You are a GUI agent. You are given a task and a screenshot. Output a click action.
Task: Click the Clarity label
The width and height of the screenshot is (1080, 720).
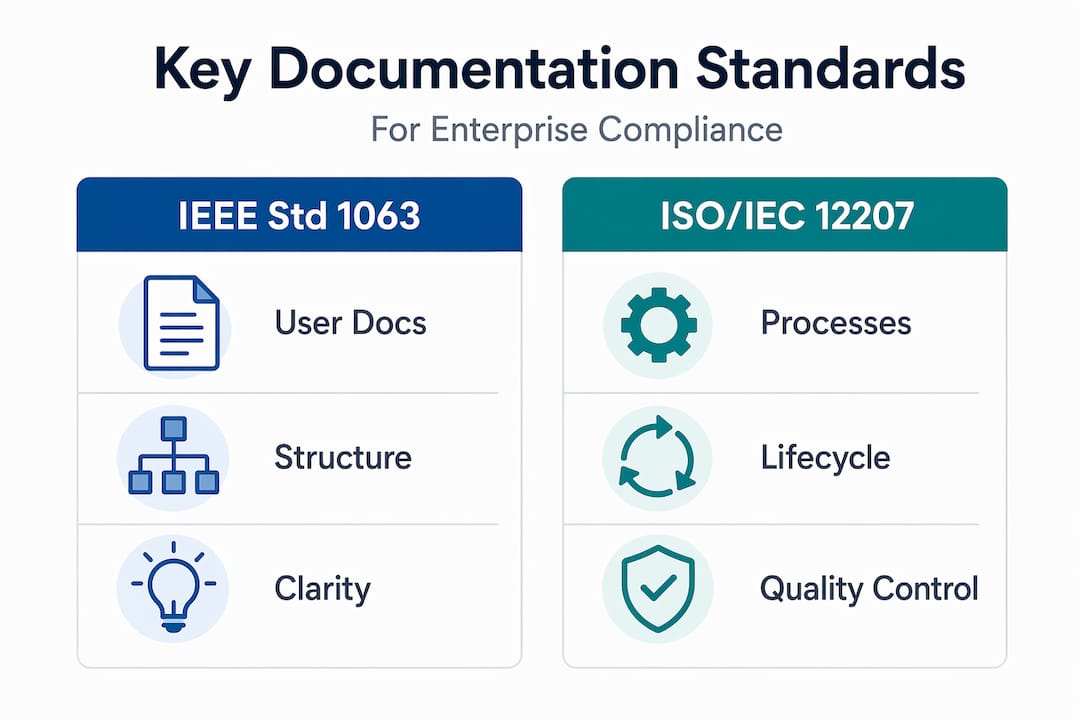322,589
